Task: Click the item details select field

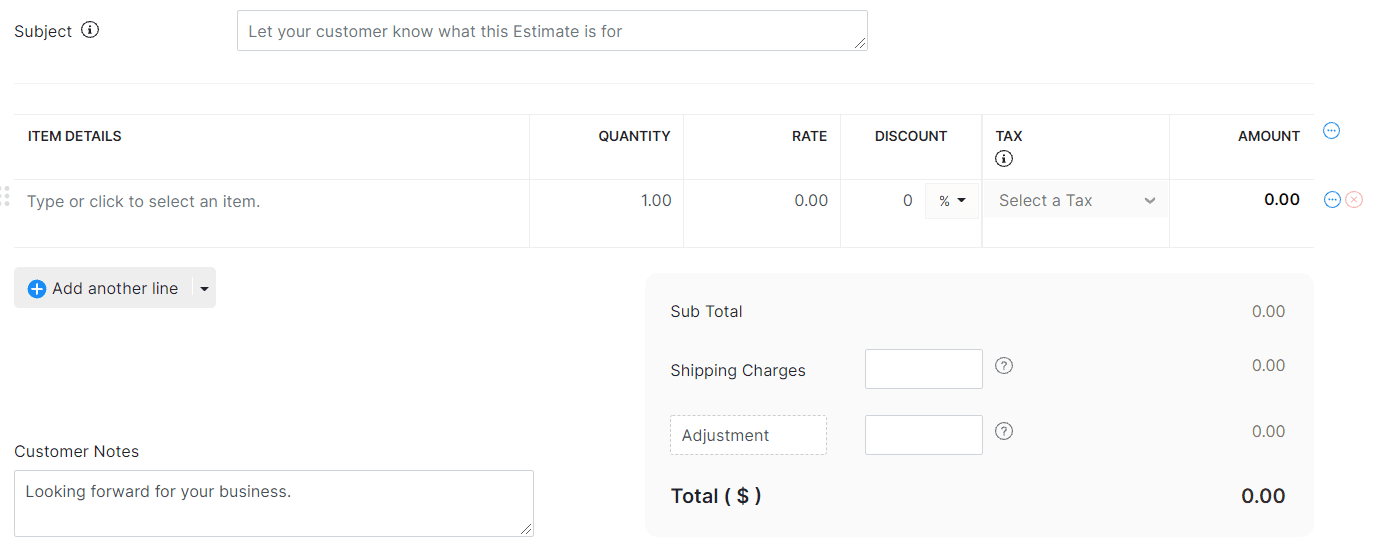Action: click(272, 202)
